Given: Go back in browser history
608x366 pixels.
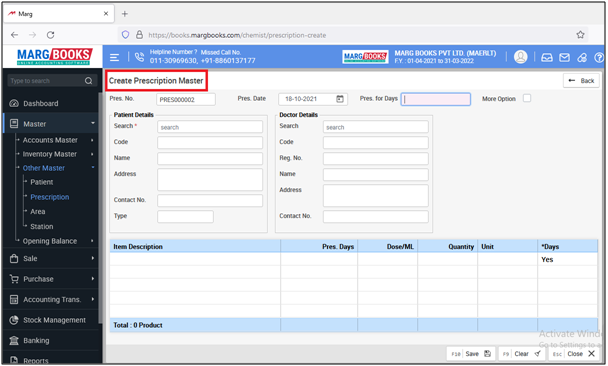Looking at the screenshot, I should (15, 35).
